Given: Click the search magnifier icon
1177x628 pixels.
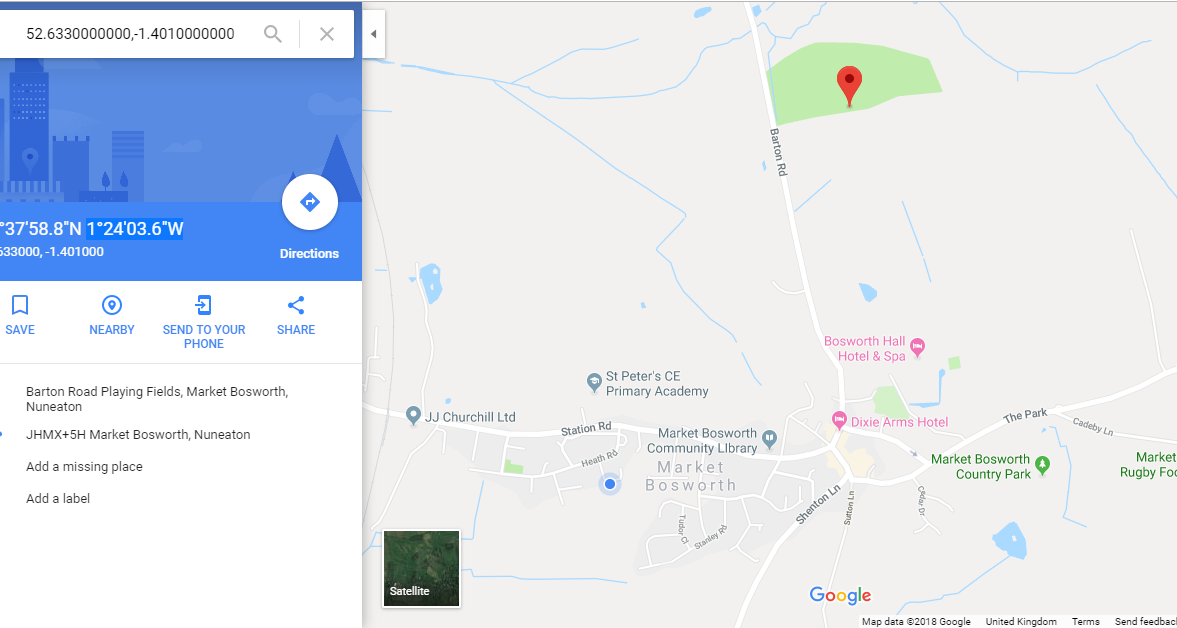Looking at the screenshot, I should click(272, 34).
